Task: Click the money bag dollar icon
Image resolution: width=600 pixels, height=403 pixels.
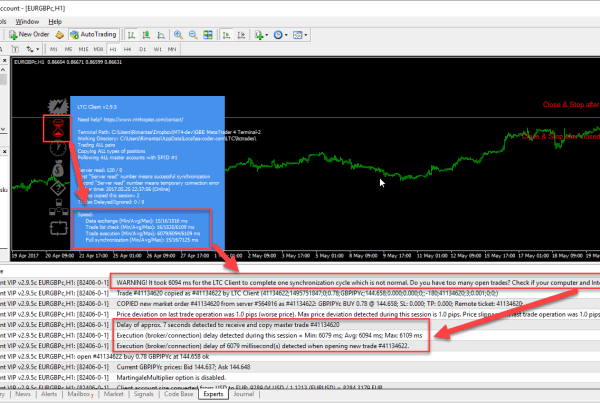Action: click(58, 168)
